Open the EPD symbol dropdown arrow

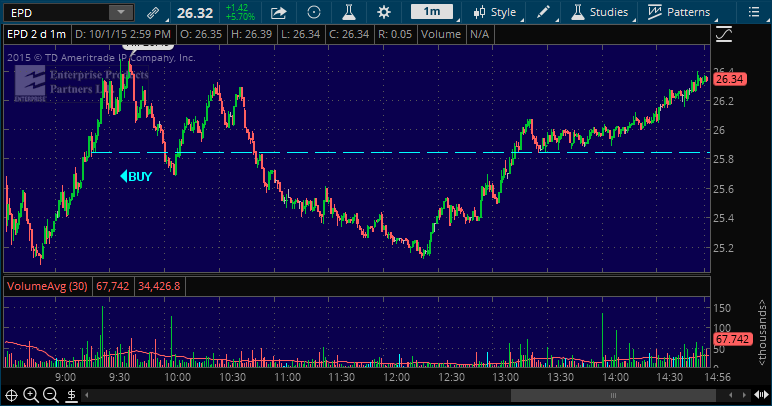click(120, 13)
